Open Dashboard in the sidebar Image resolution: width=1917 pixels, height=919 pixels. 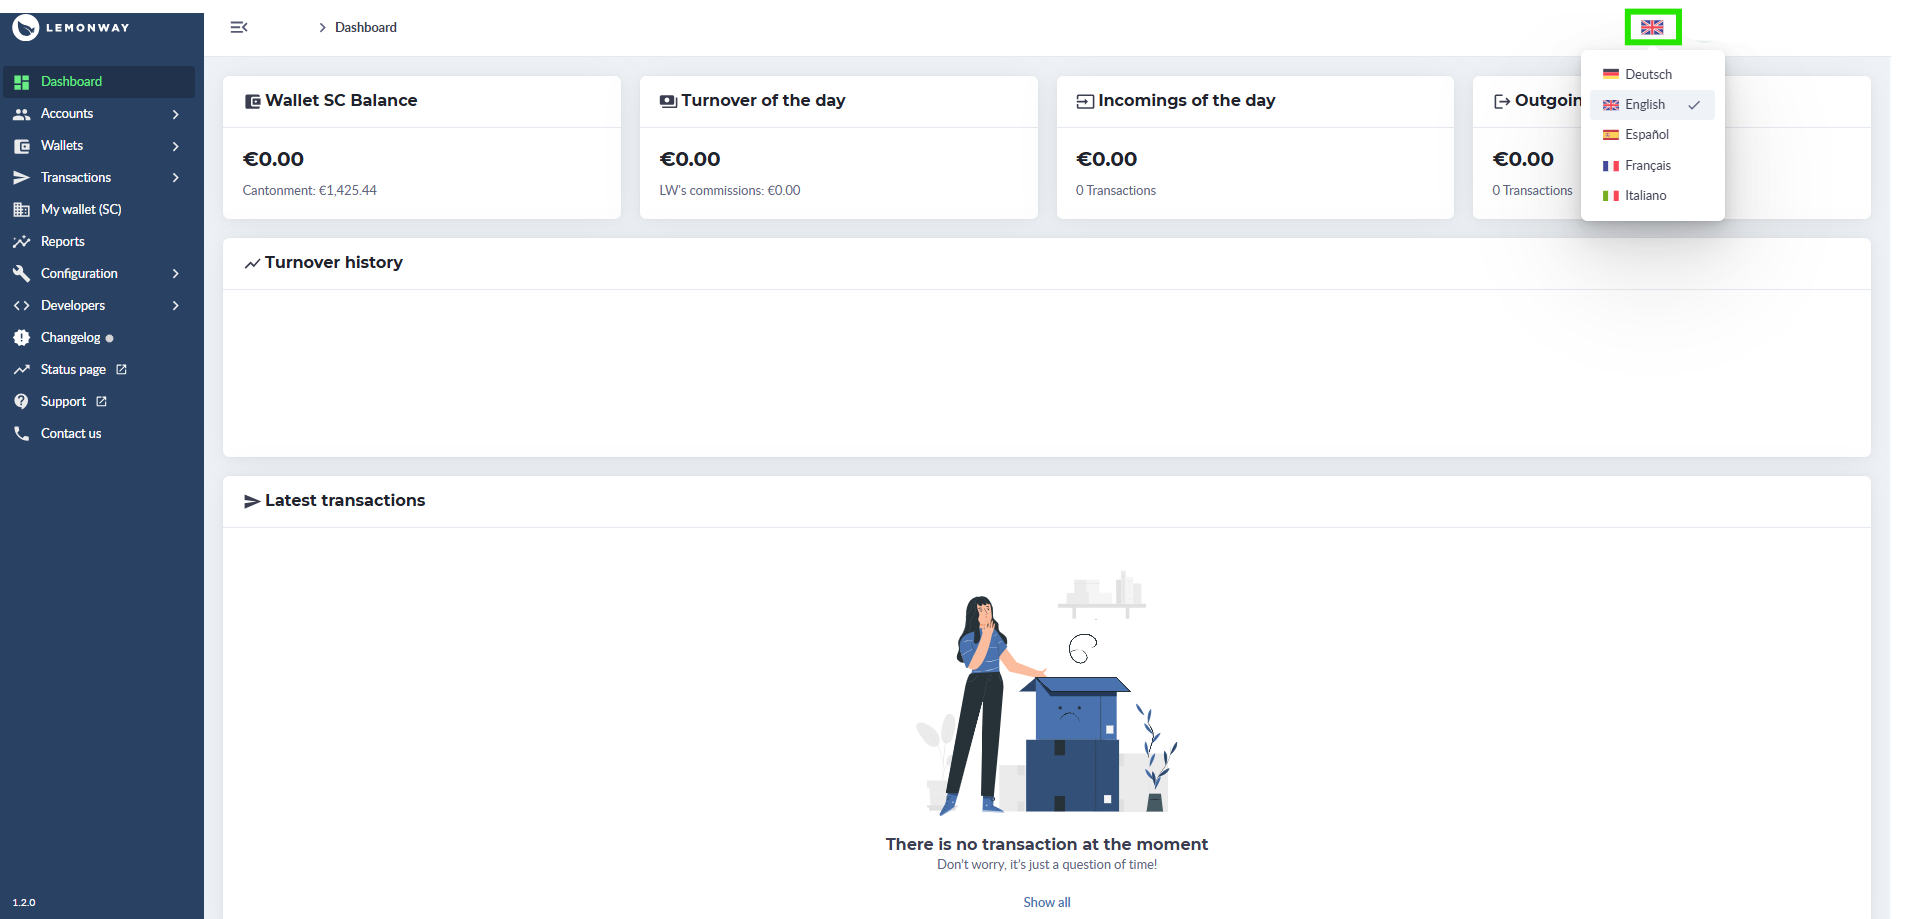99,82
